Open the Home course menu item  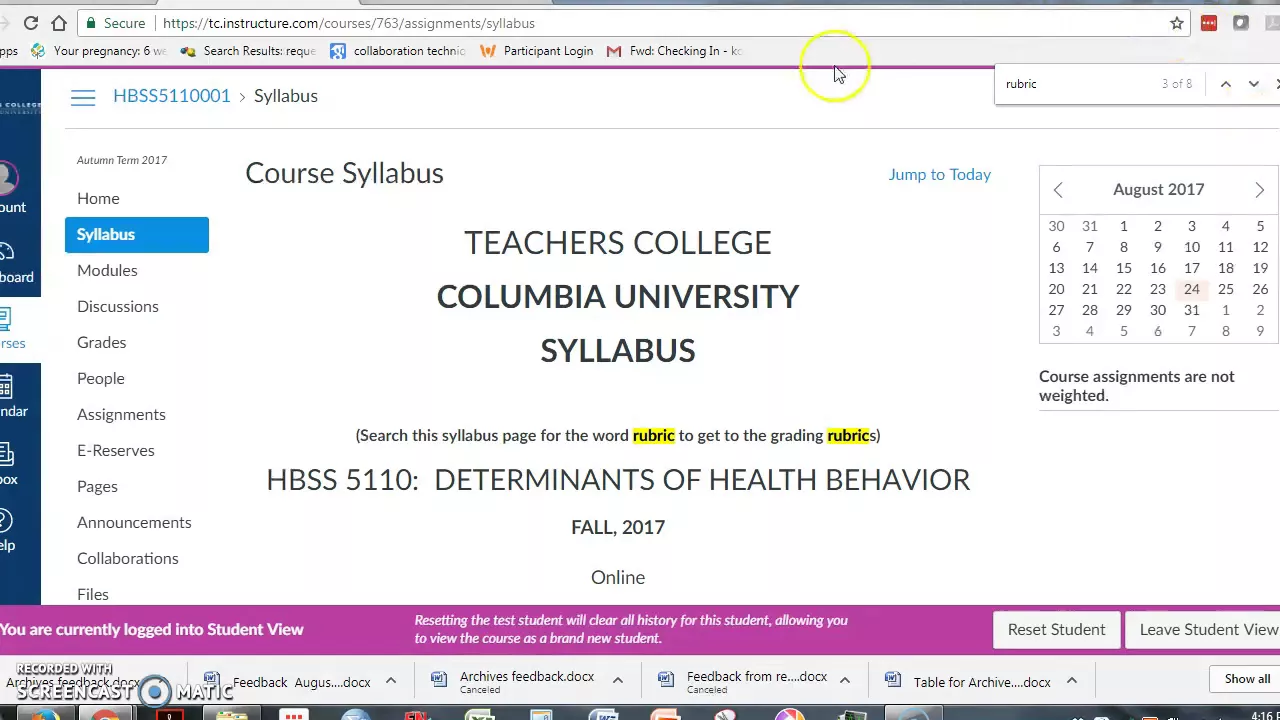98,198
